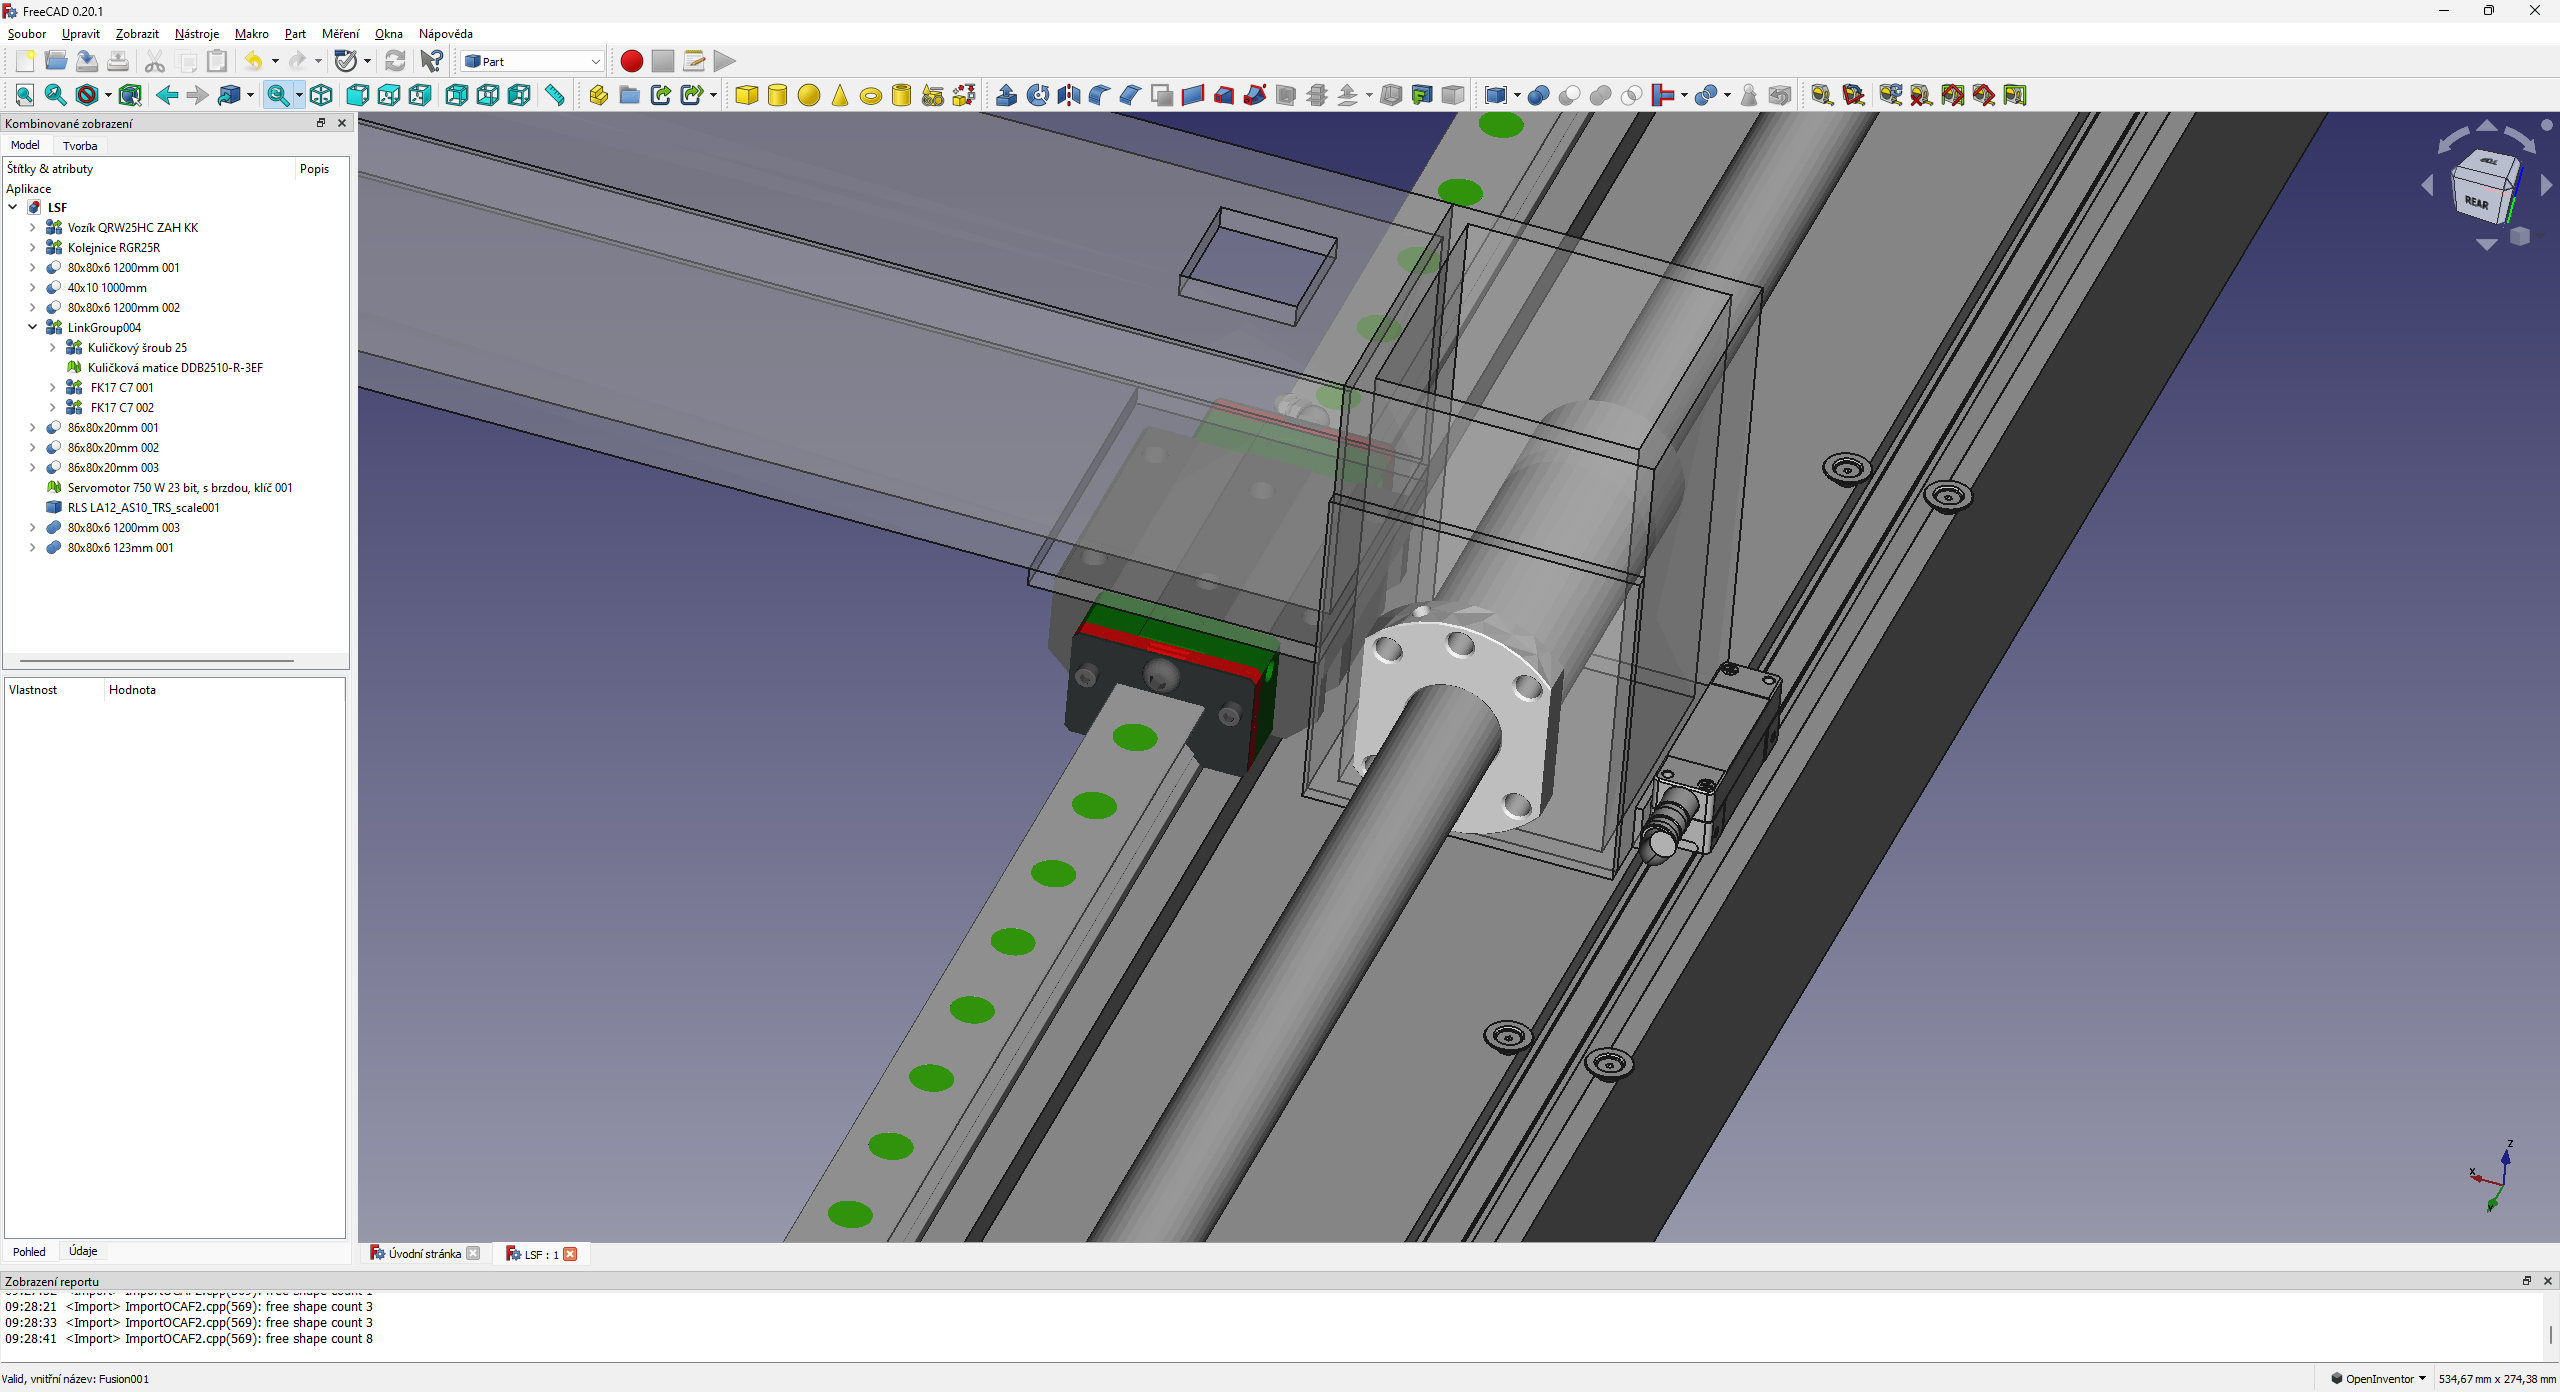Open the OpenInventor navigation style selector
This screenshot has height=1392, width=2560.
tap(2380, 1378)
